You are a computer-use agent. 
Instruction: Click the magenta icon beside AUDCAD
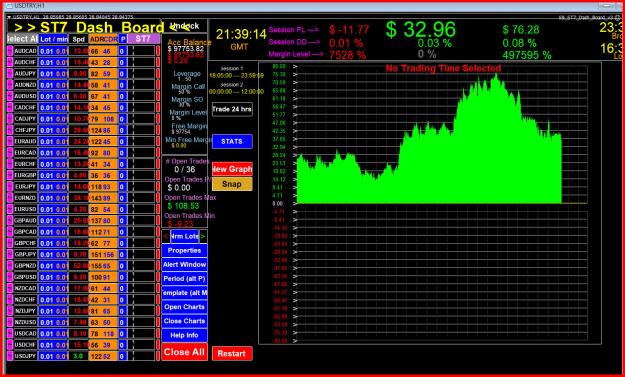10,51
